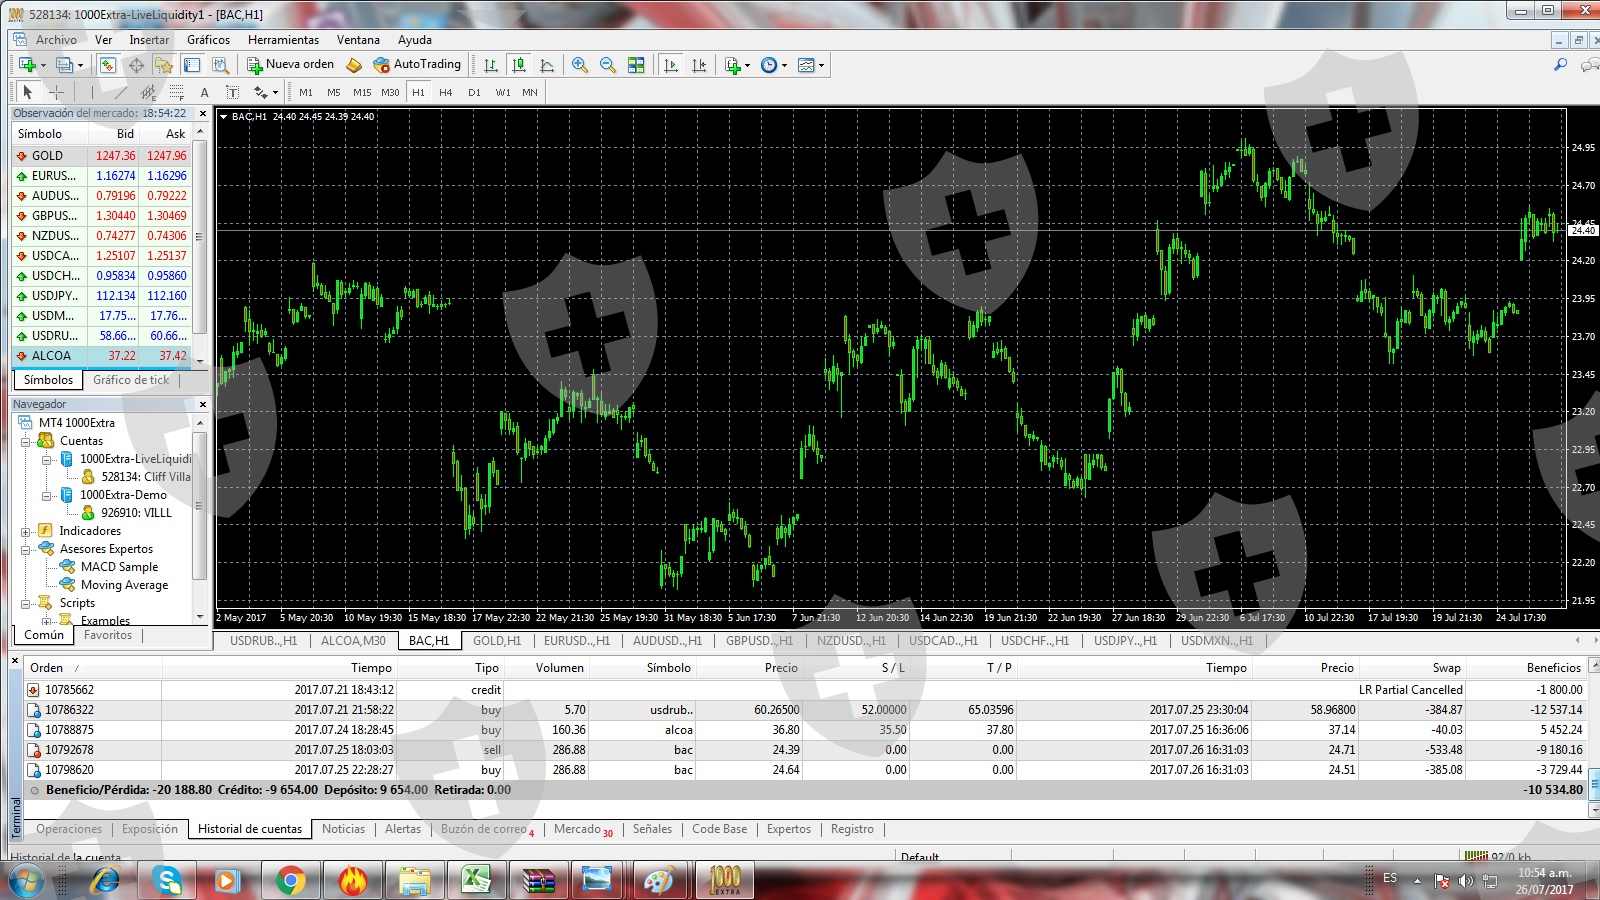Collapse the Scripts tree node
1600x900 pixels.
(26, 603)
